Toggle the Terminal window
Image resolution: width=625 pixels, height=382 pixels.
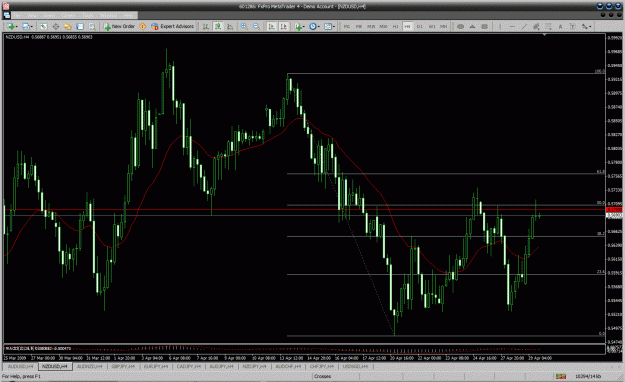click(x=80, y=26)
